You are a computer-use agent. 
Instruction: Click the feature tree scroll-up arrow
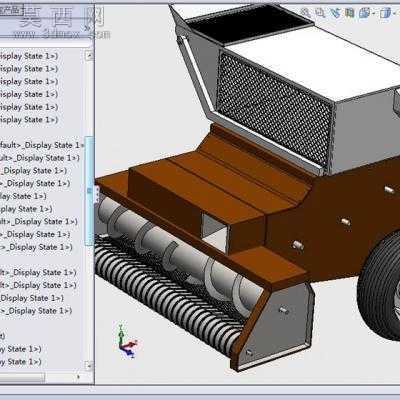point(89,55)
